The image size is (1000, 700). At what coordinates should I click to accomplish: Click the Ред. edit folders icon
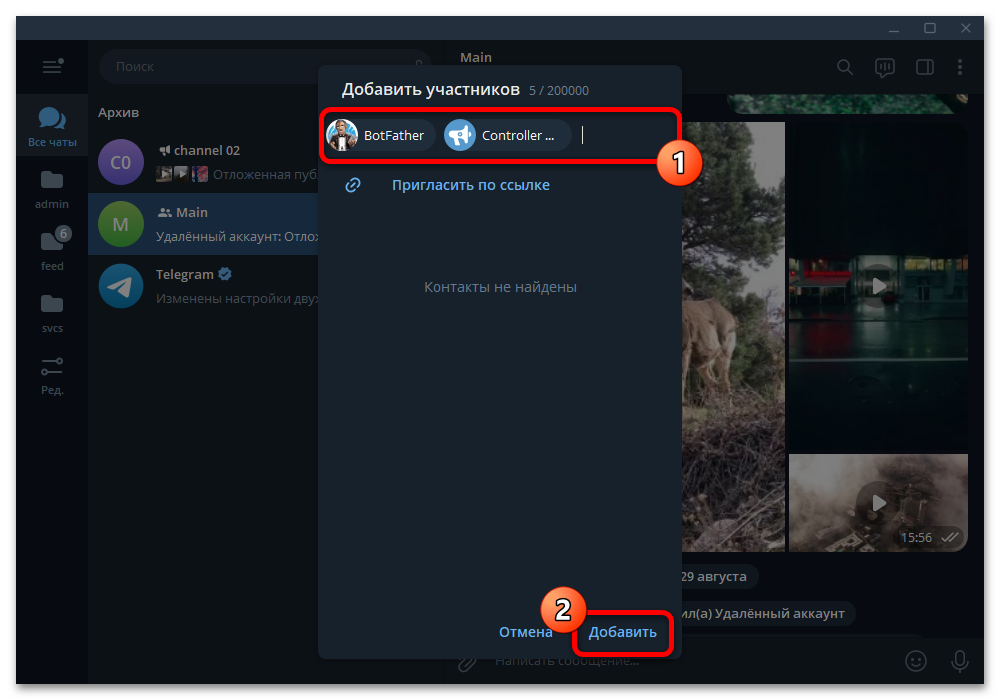tap(52, 375)
